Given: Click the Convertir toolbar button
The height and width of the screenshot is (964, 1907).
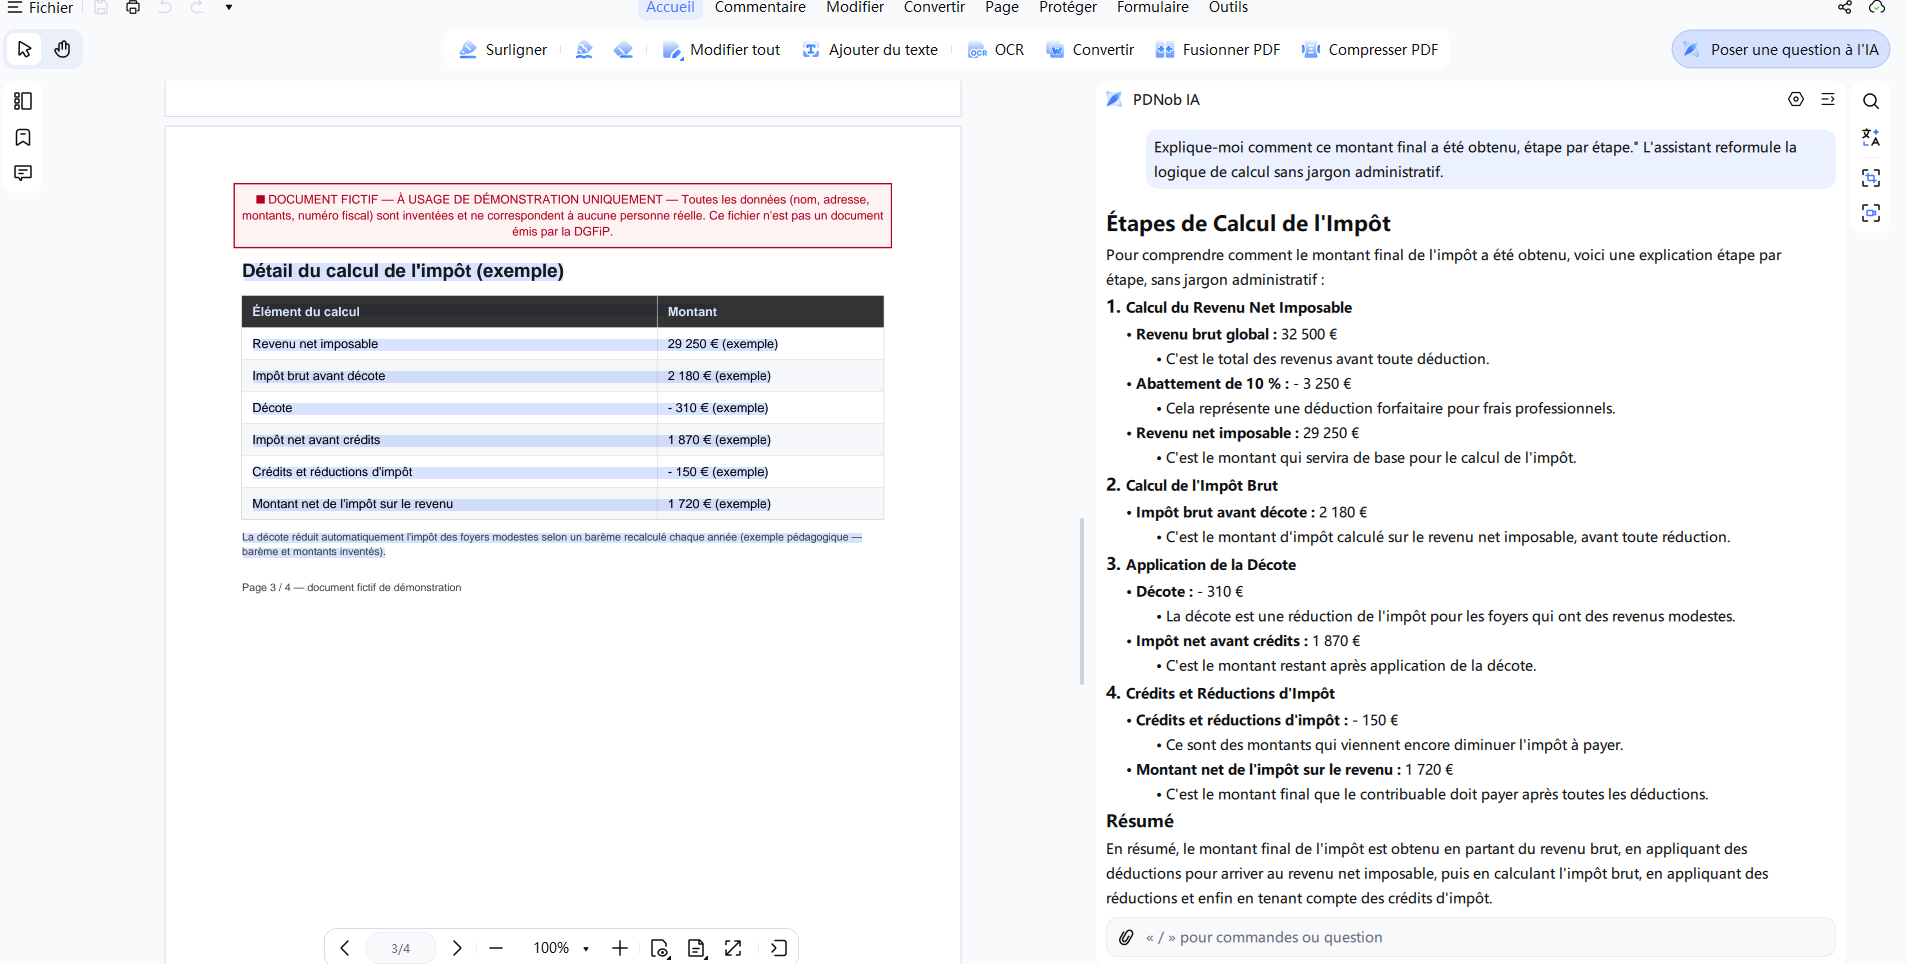Looking at the screenshot, I should tap(1090, 50).
